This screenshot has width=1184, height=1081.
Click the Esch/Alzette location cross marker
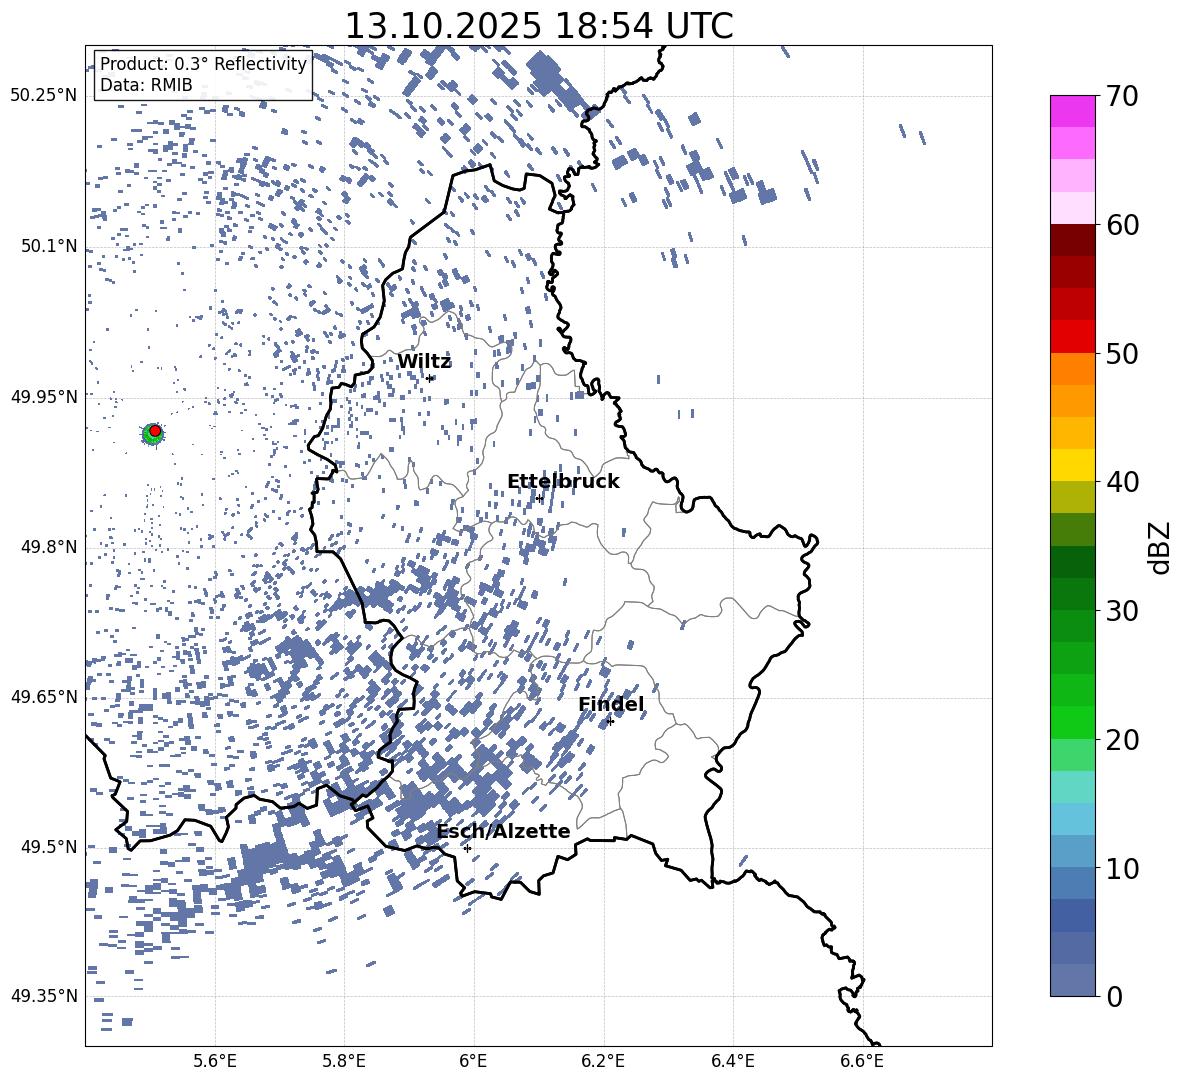467,848
